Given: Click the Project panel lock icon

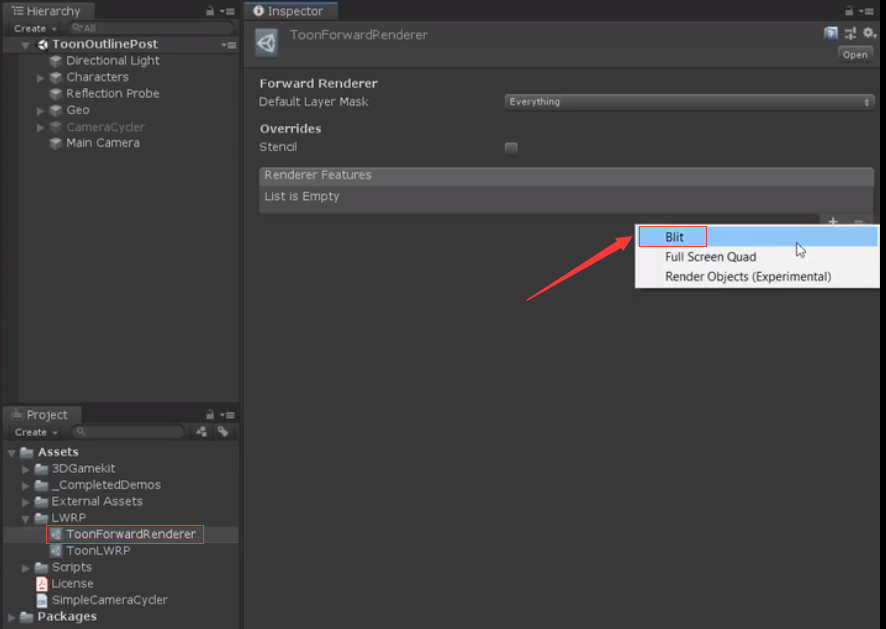Looking at the screenshot, I should (x=210, y=414).
